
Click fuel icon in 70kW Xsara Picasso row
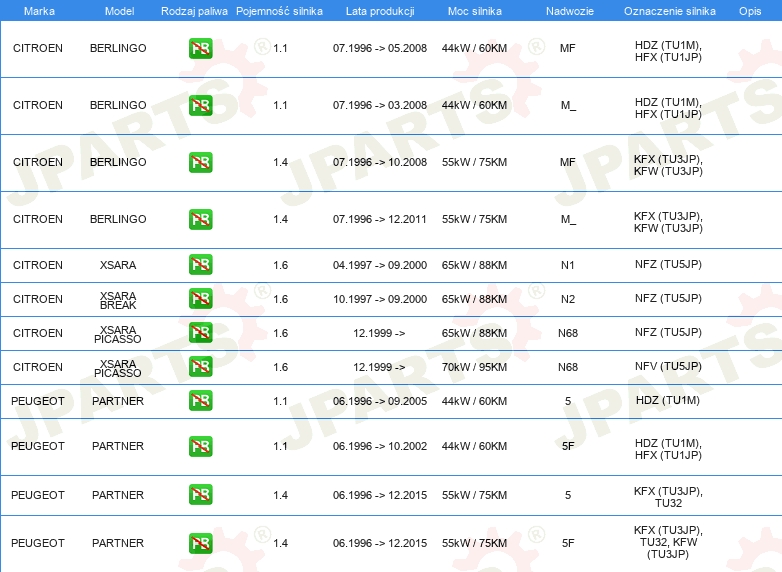(200, 367)
